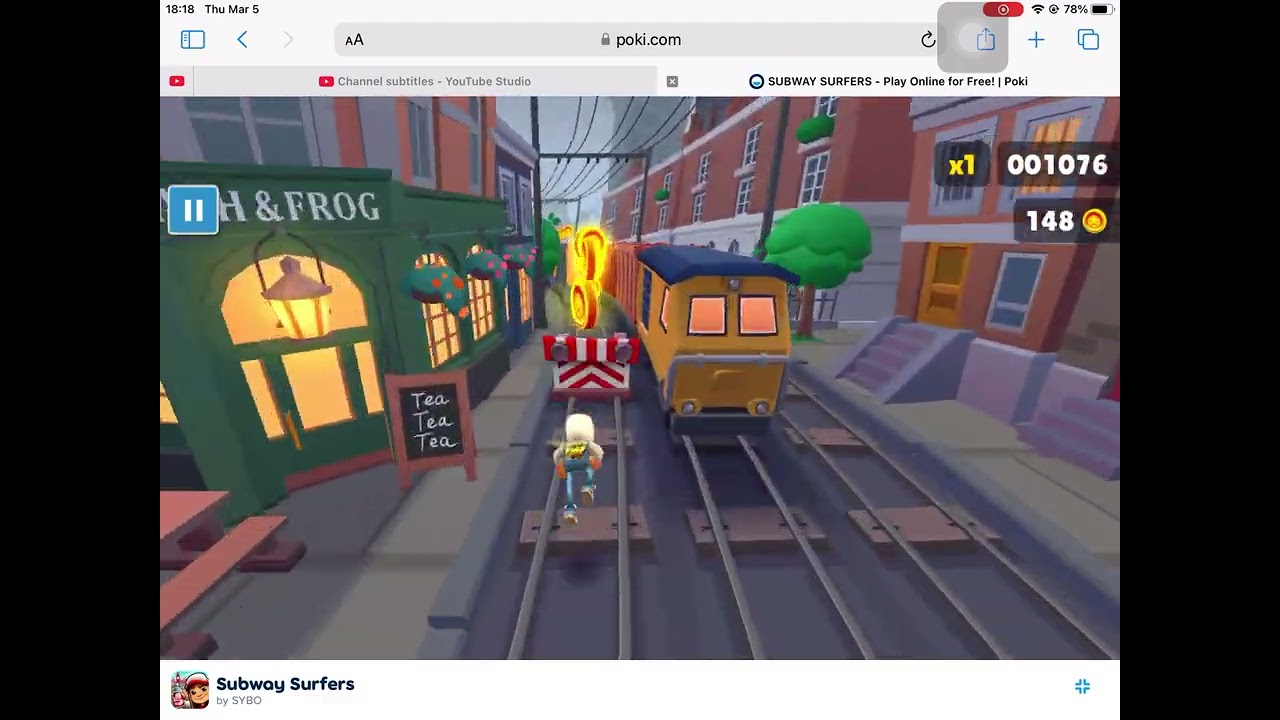The height and width of the screenshot is (720, 1280).
Task: Click the x1 score multiplier
Action: (x=961, y=166)
